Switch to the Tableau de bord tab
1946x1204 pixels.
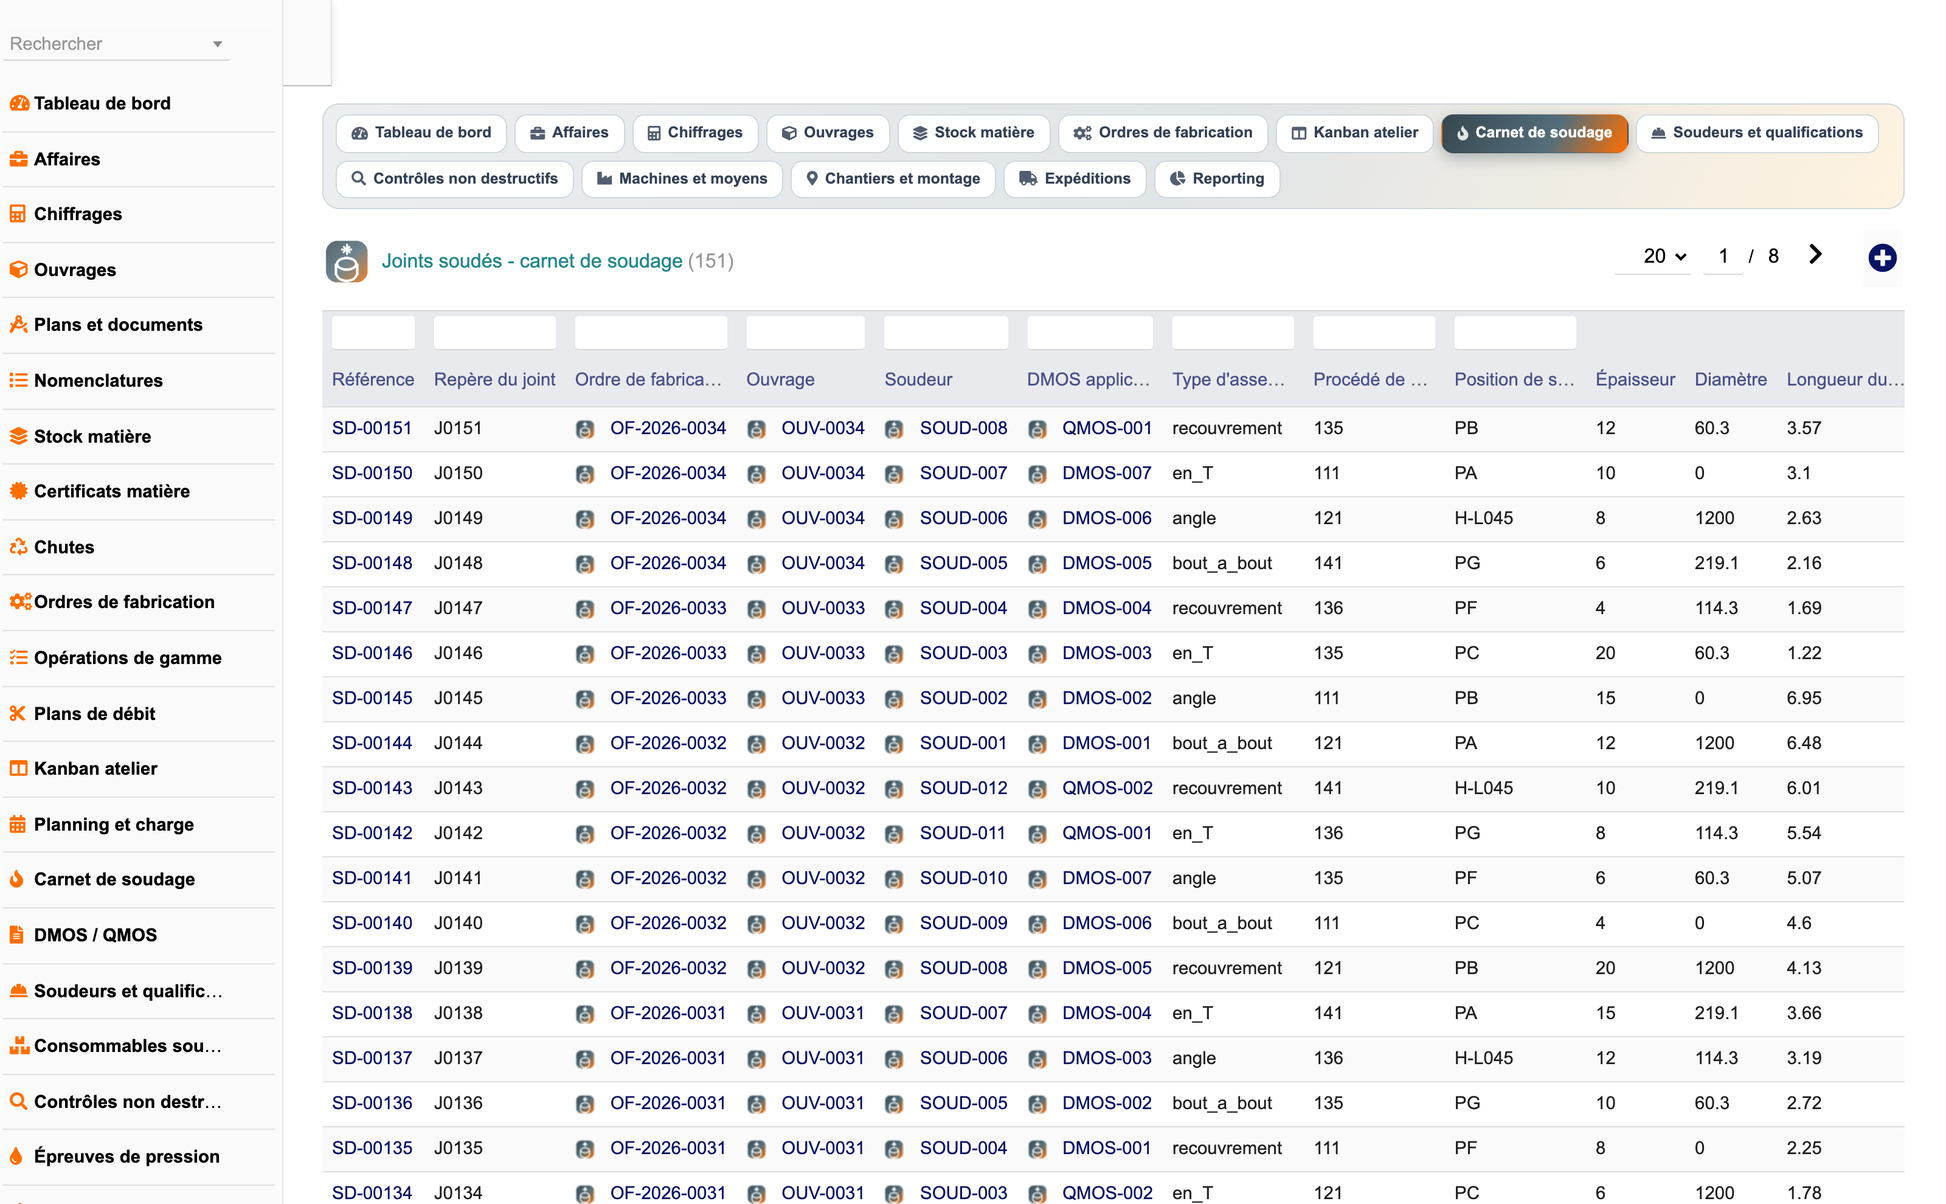coord(421,133)
